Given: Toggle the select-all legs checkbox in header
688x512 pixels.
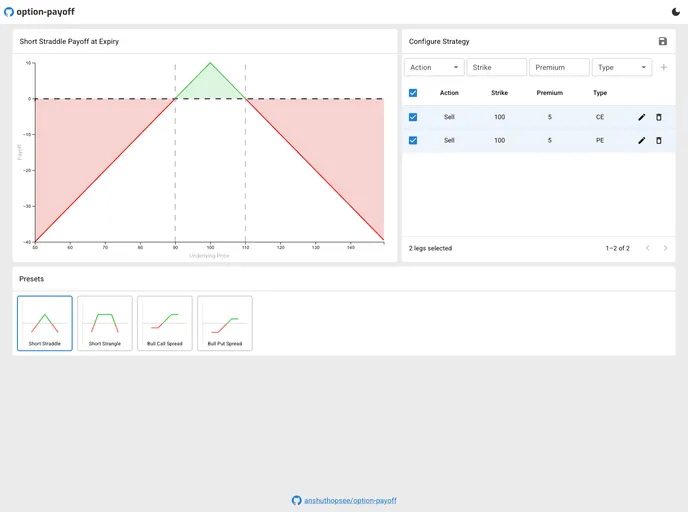Looking at the screenshot, I should click(413, 93).
